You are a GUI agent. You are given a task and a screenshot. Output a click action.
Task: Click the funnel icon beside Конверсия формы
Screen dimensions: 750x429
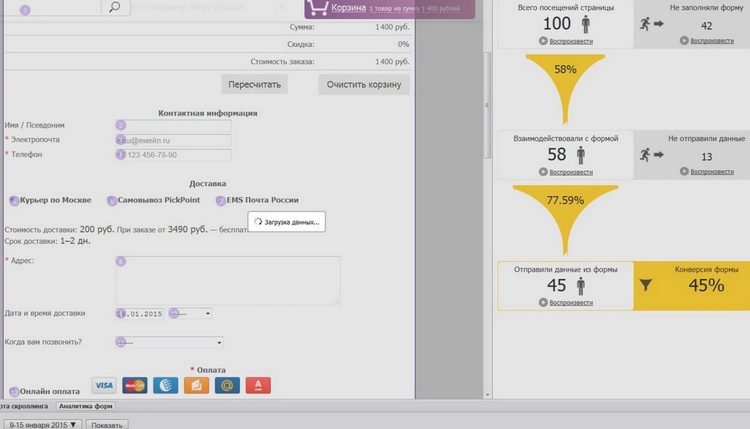(x=646, y=285)
